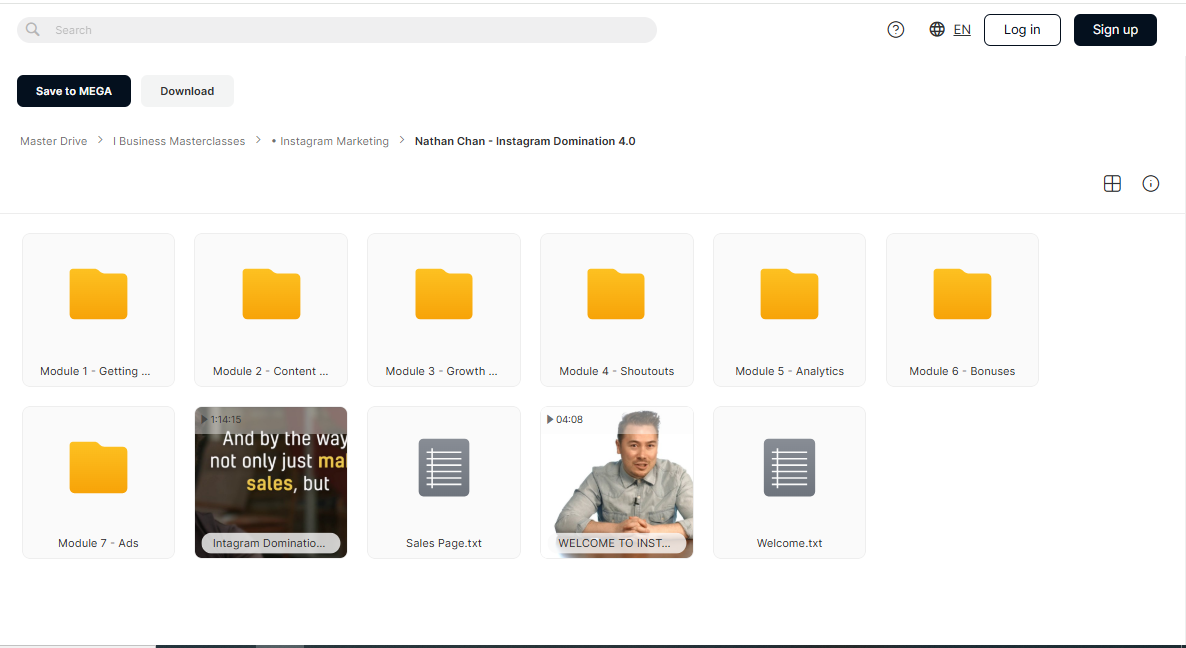The width and height of the screenshot is (1186, 648).
Task: Click the Module 6 - Bonuses label
Action: click(962, 371)
